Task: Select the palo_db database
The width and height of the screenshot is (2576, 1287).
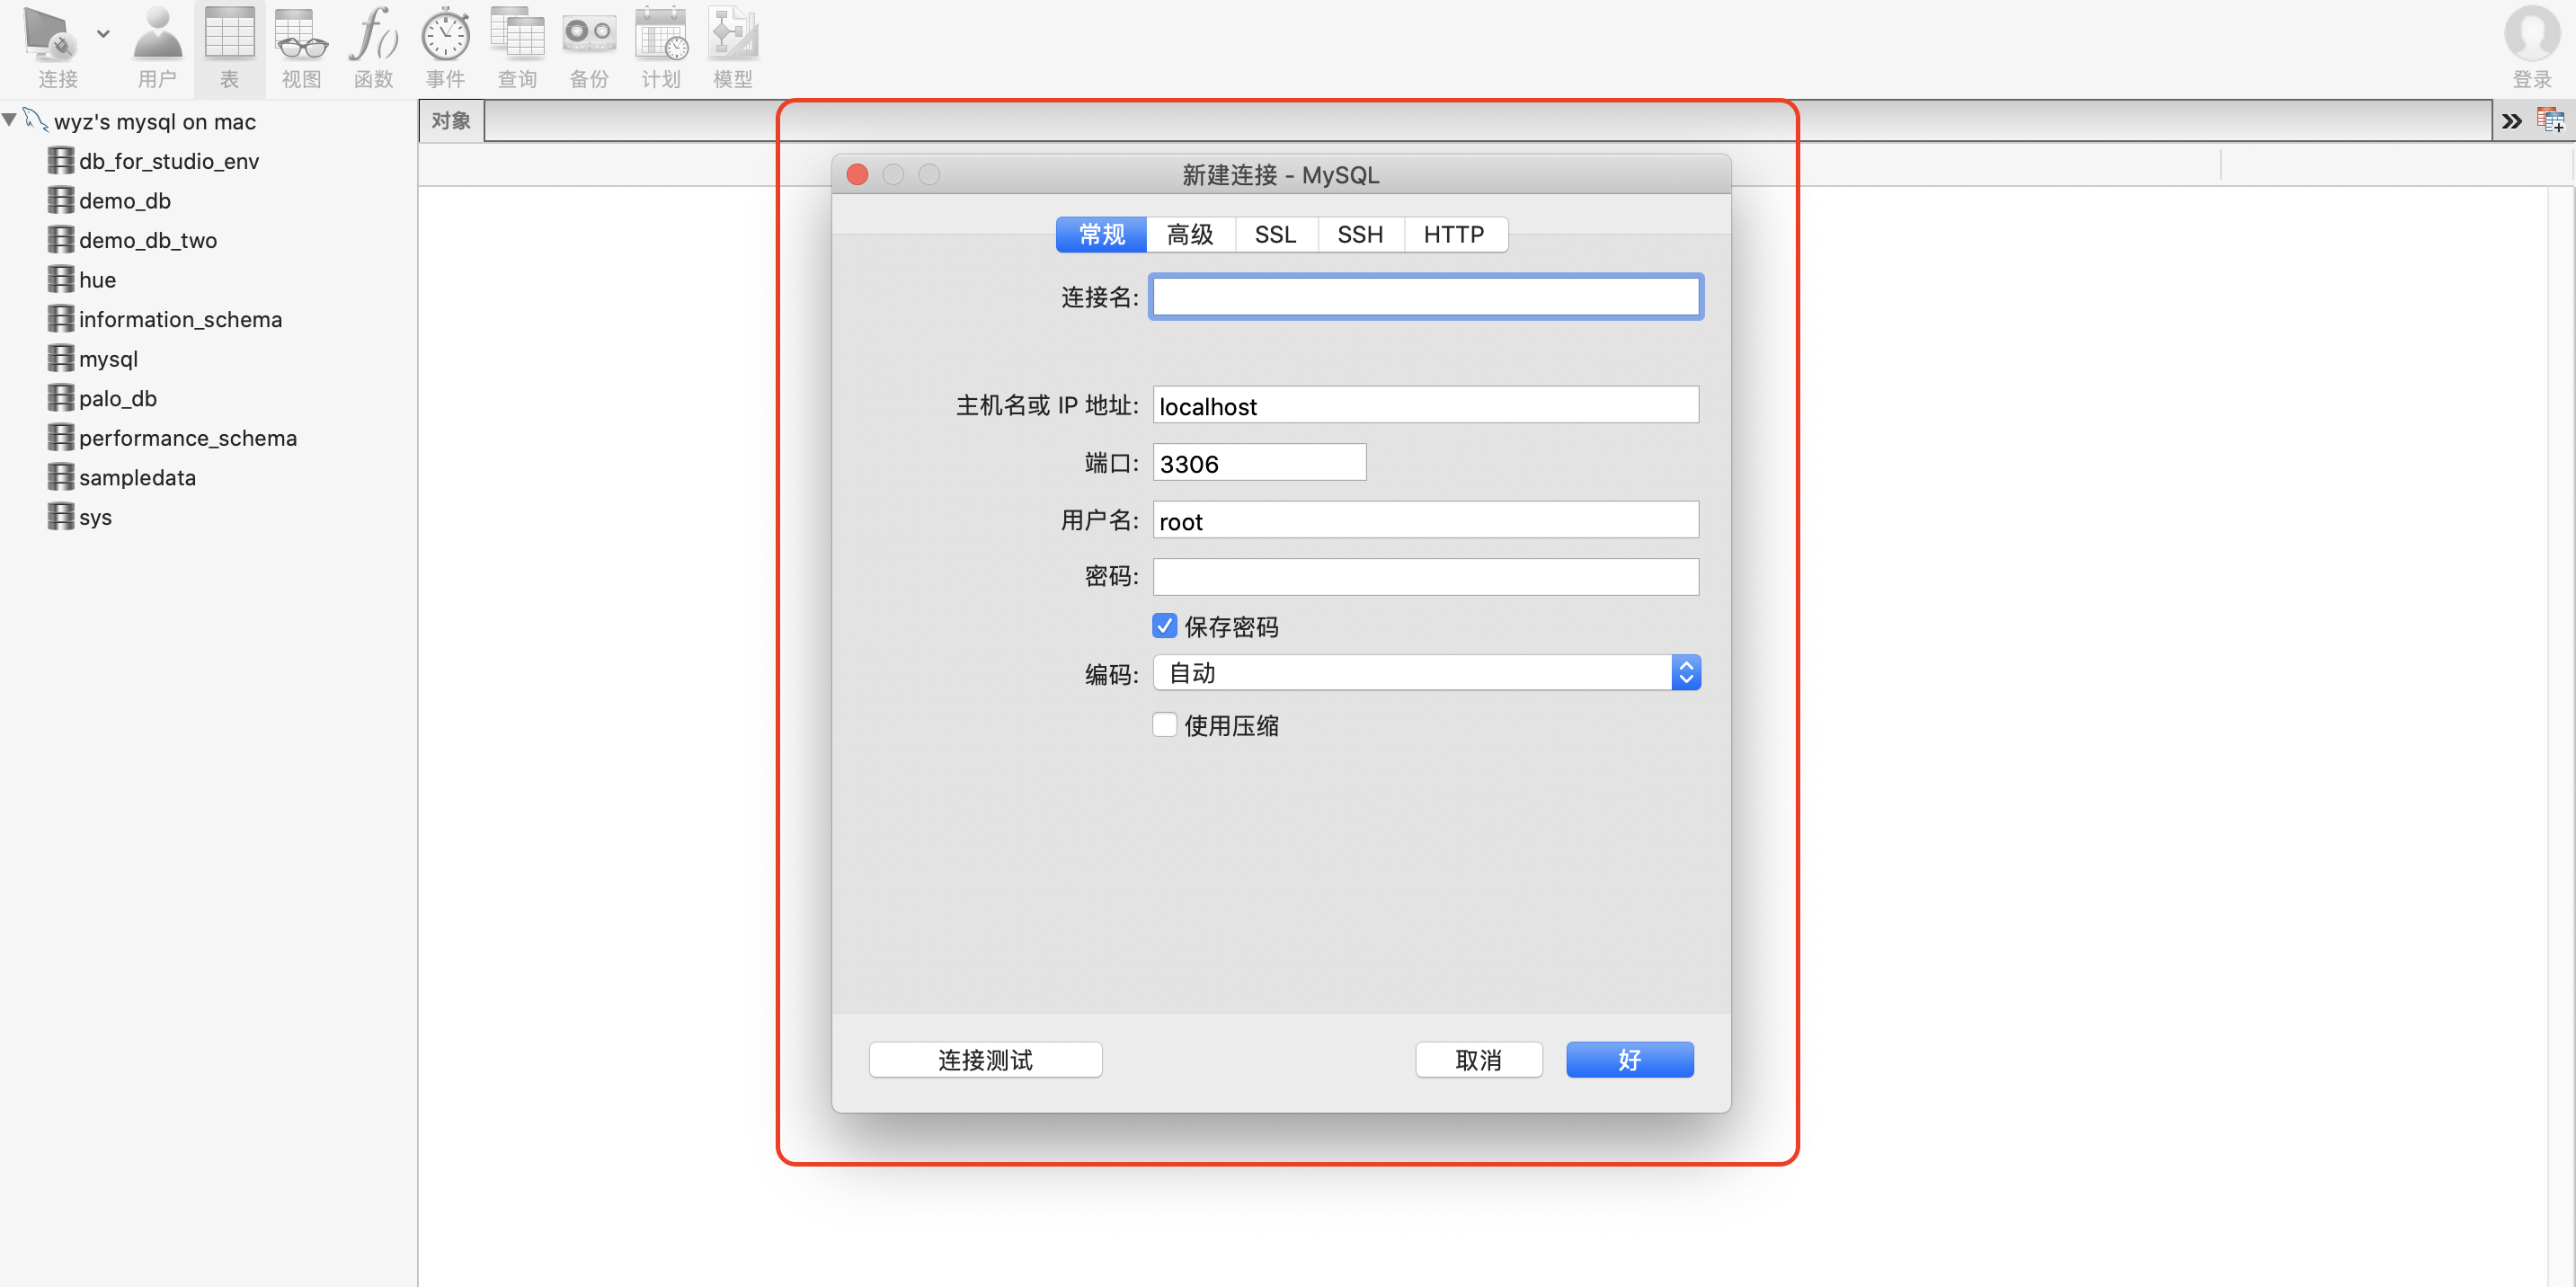Action: click(118, 398)
